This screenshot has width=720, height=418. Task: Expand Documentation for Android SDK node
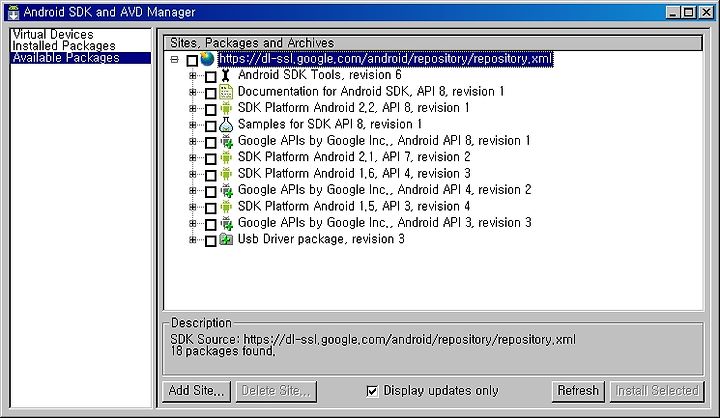click(x=193, y=92)
